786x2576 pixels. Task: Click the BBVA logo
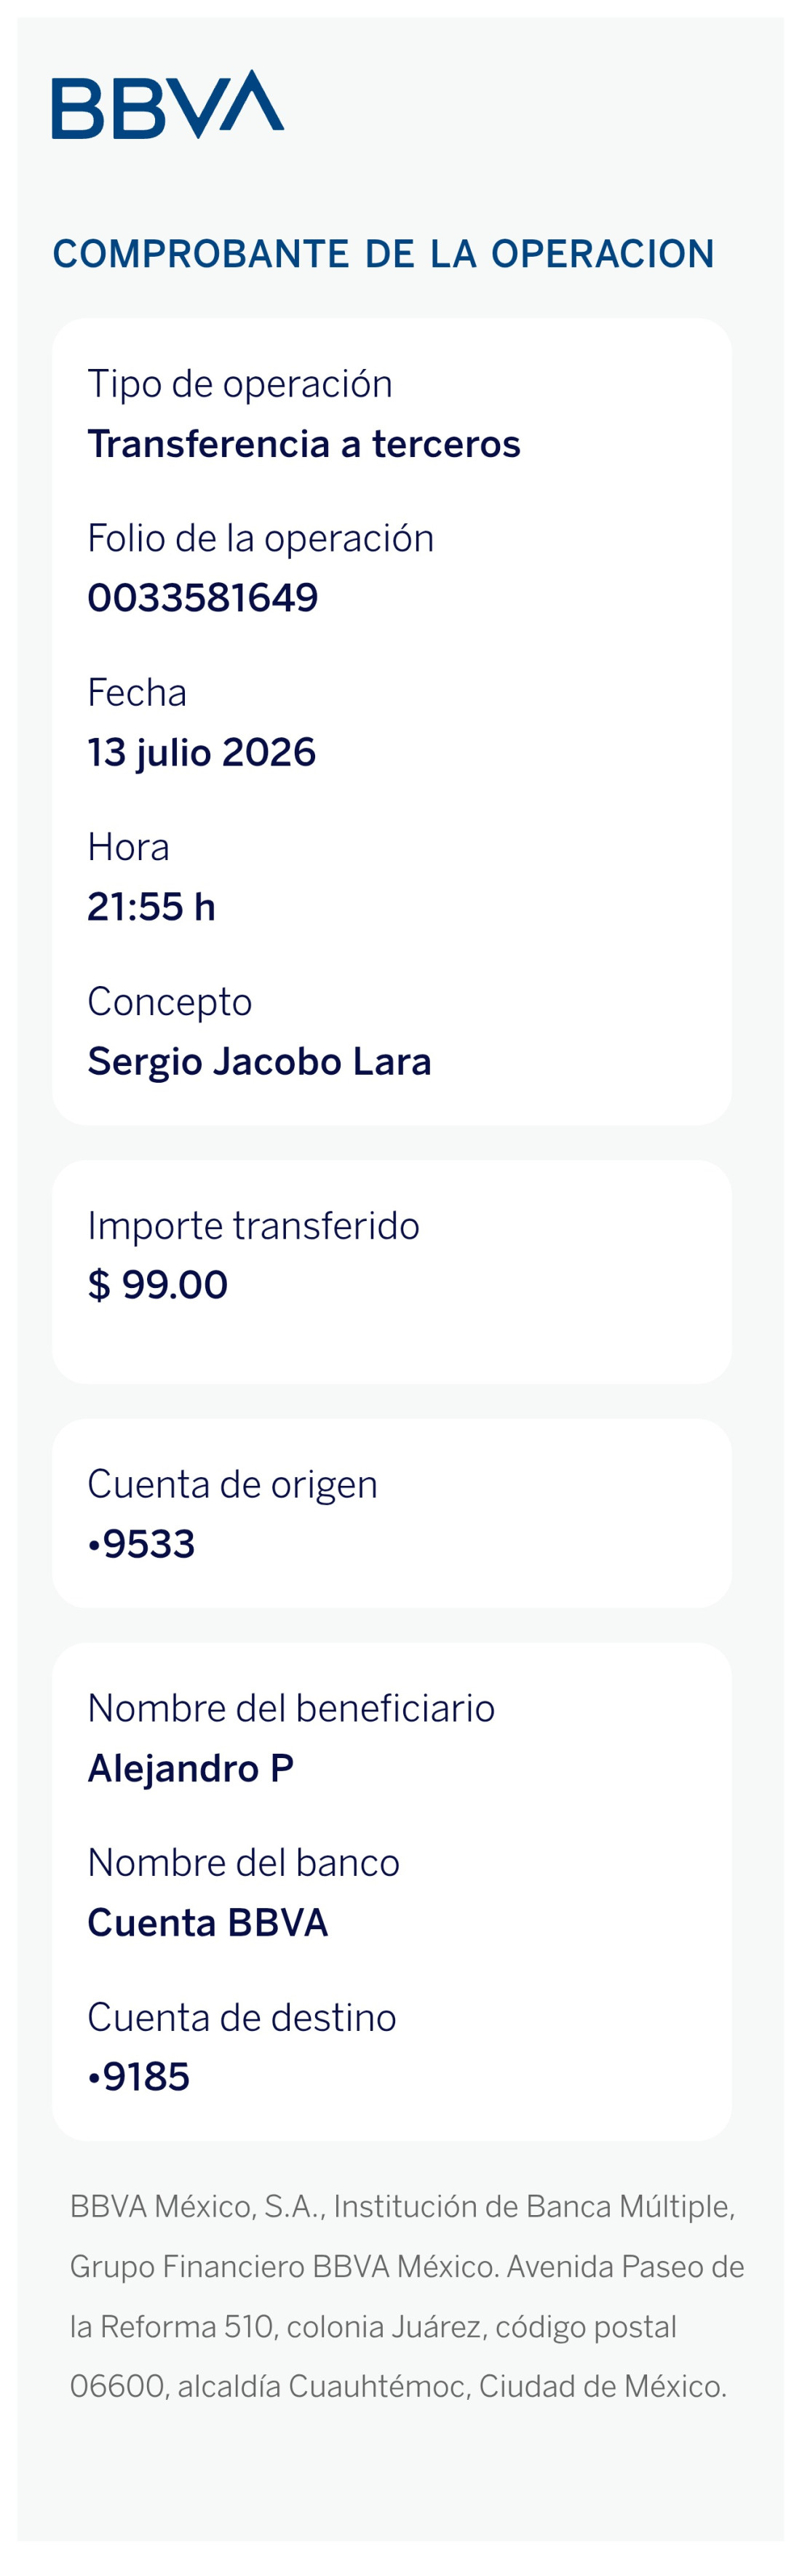[168, 104]
